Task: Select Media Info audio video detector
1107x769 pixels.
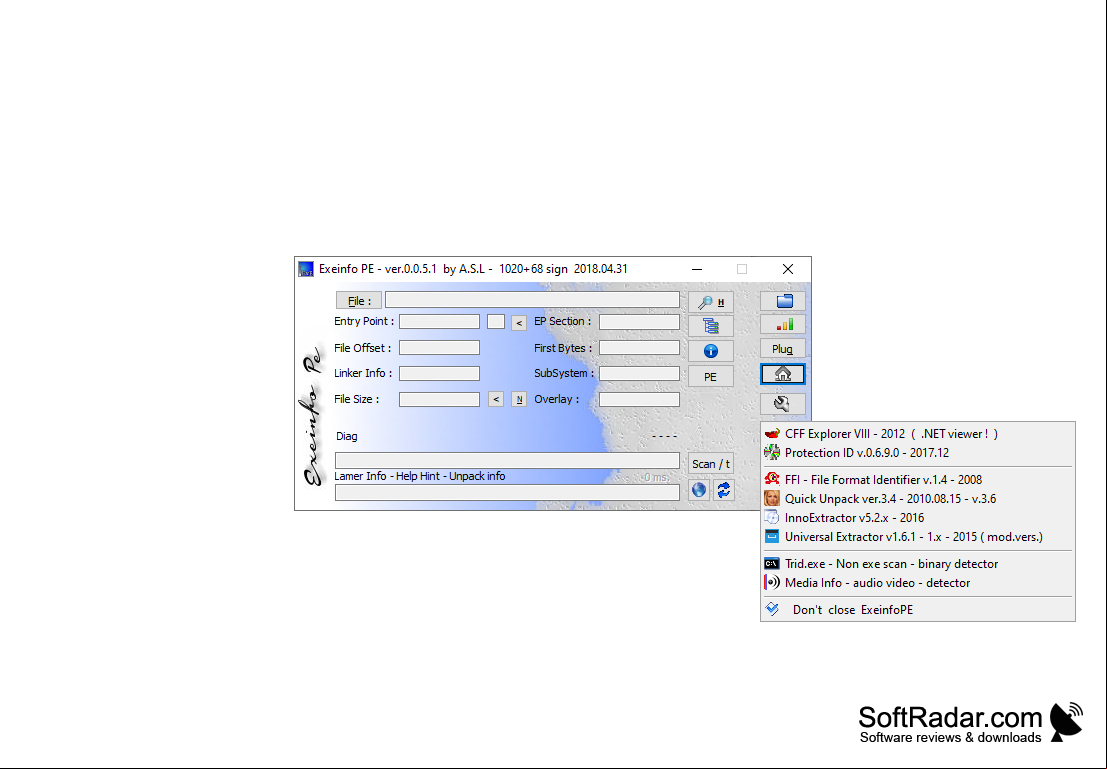Action: pyautogui.click(x=918, y=583)
